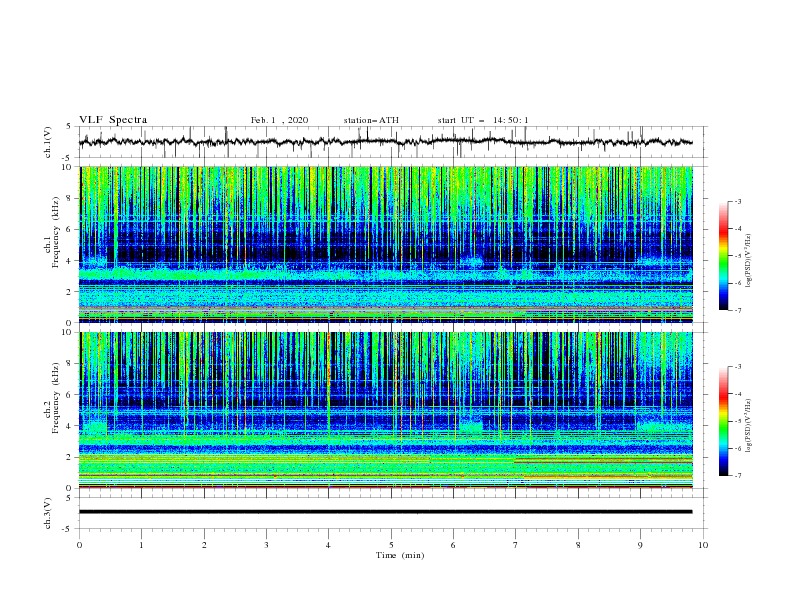This screenshot has width=792, height=612.
Task: Click the 'ch.1(V)' waveform axis label
Action: (x=48, y=142)
